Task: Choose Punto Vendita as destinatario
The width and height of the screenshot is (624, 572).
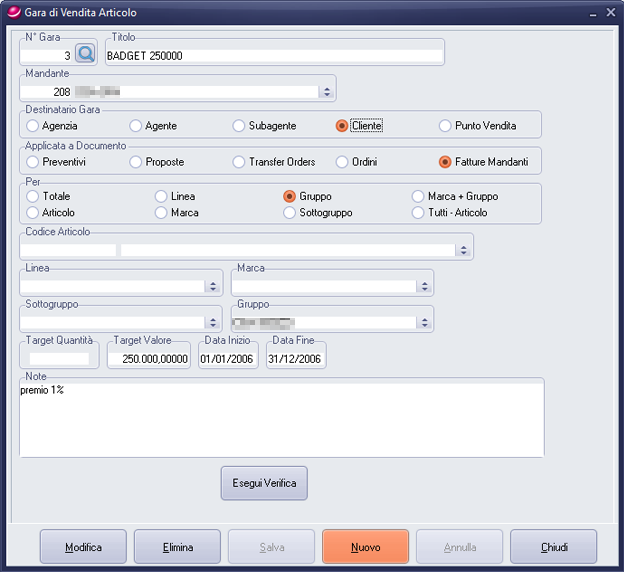Action: click(446, 126)
